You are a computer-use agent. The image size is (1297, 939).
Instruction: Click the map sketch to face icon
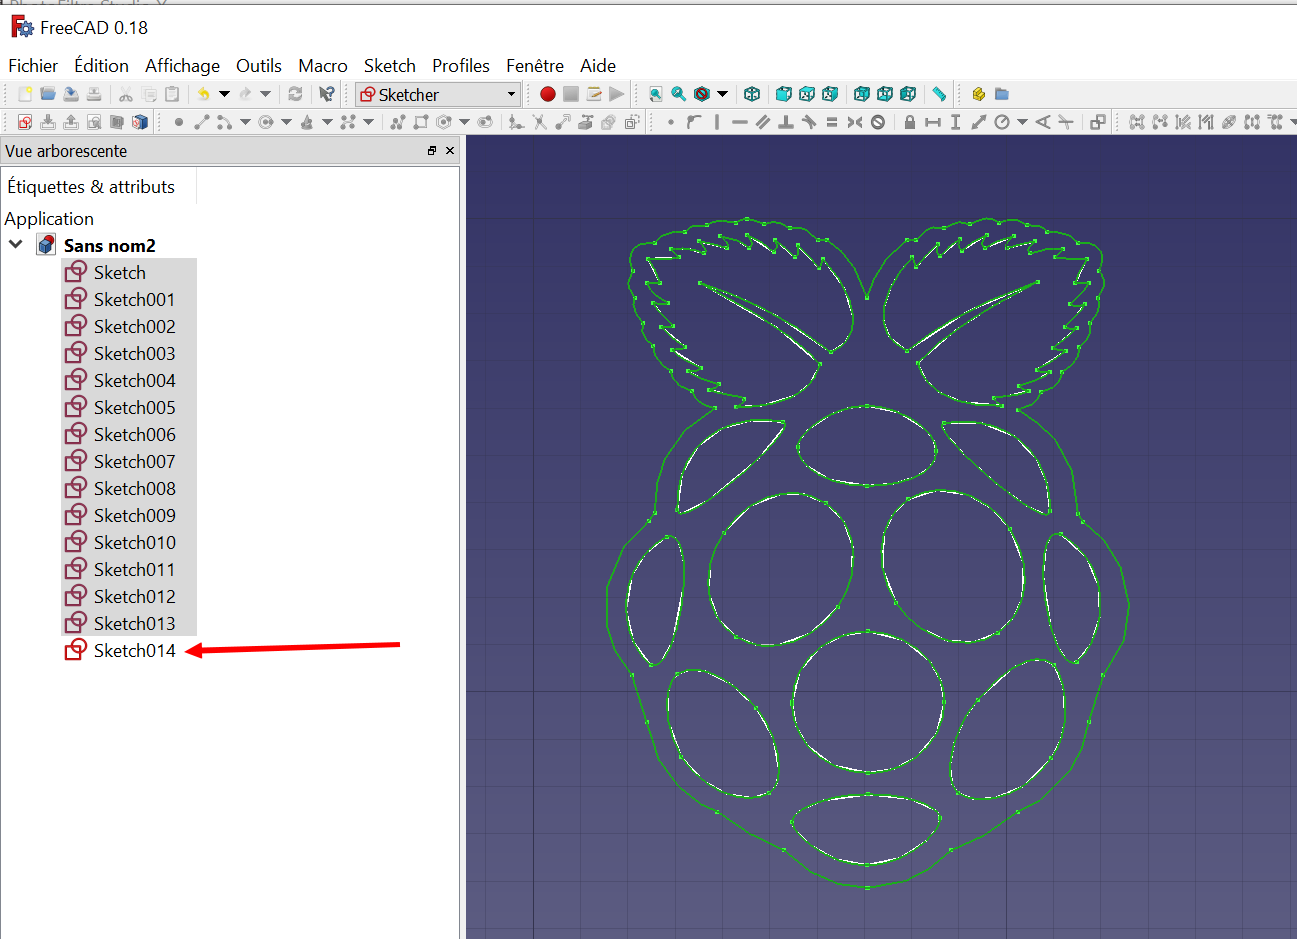click(x=140, y=122)
